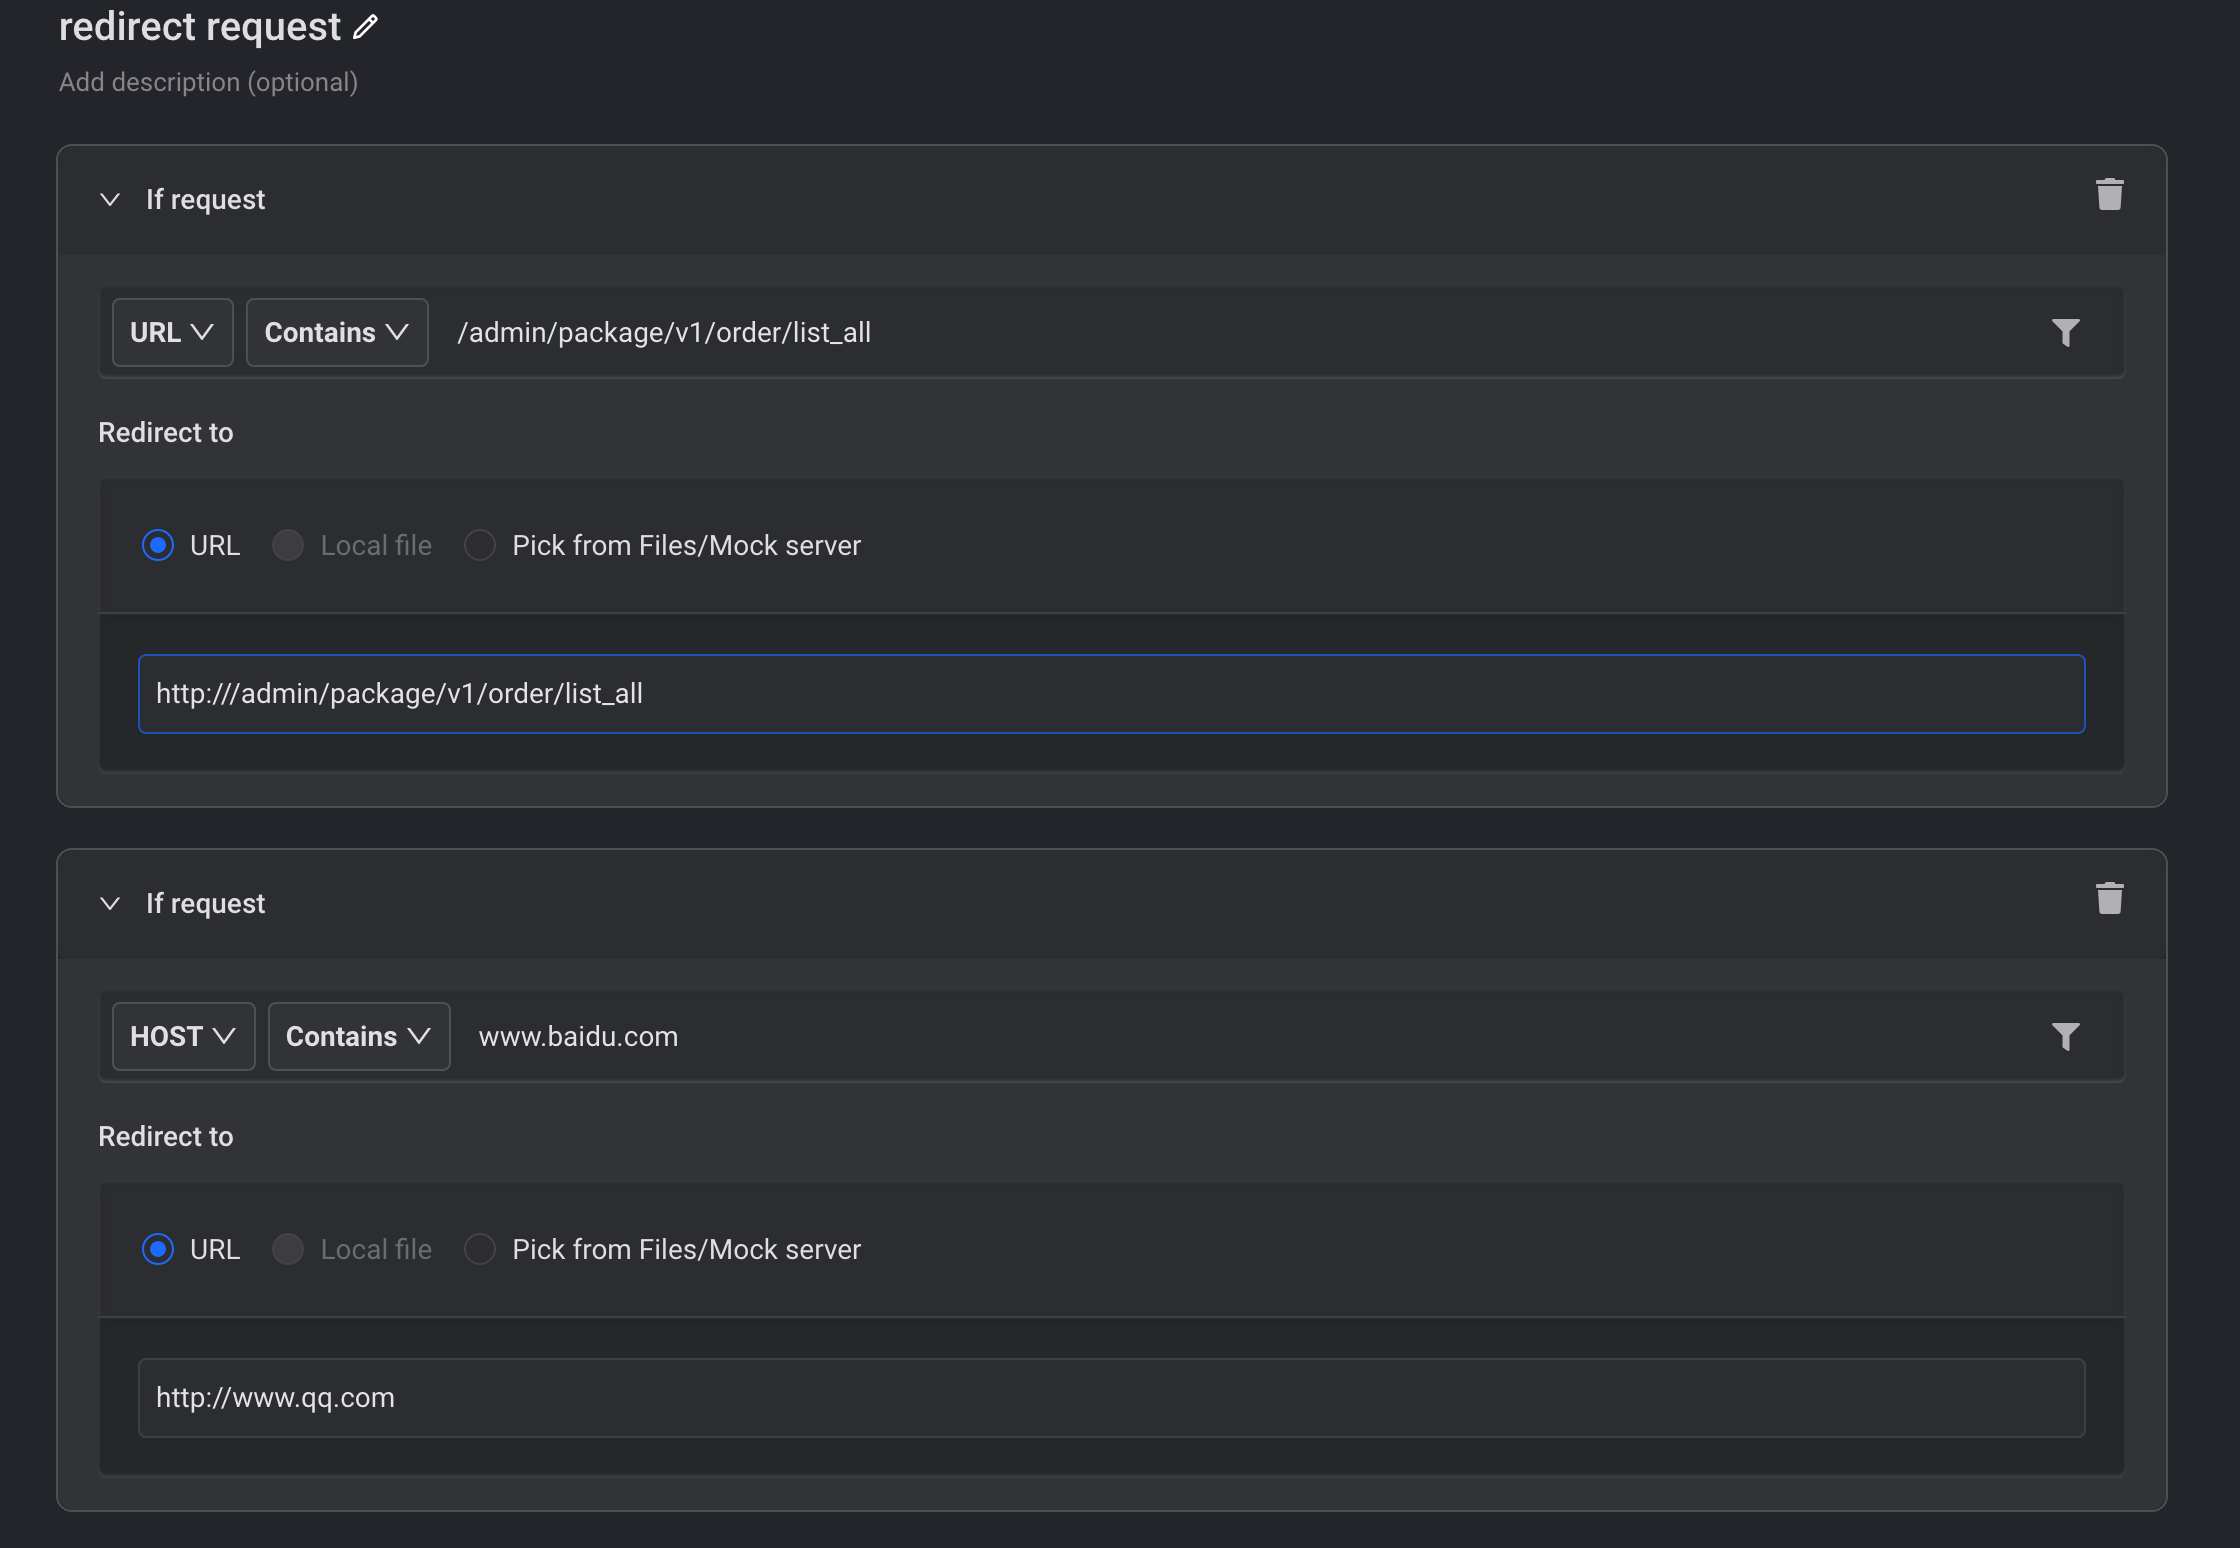Open Contains operator dropdown in the HOST rule
Viewport: 2240px width, 1548px height.
(358, 1037)
